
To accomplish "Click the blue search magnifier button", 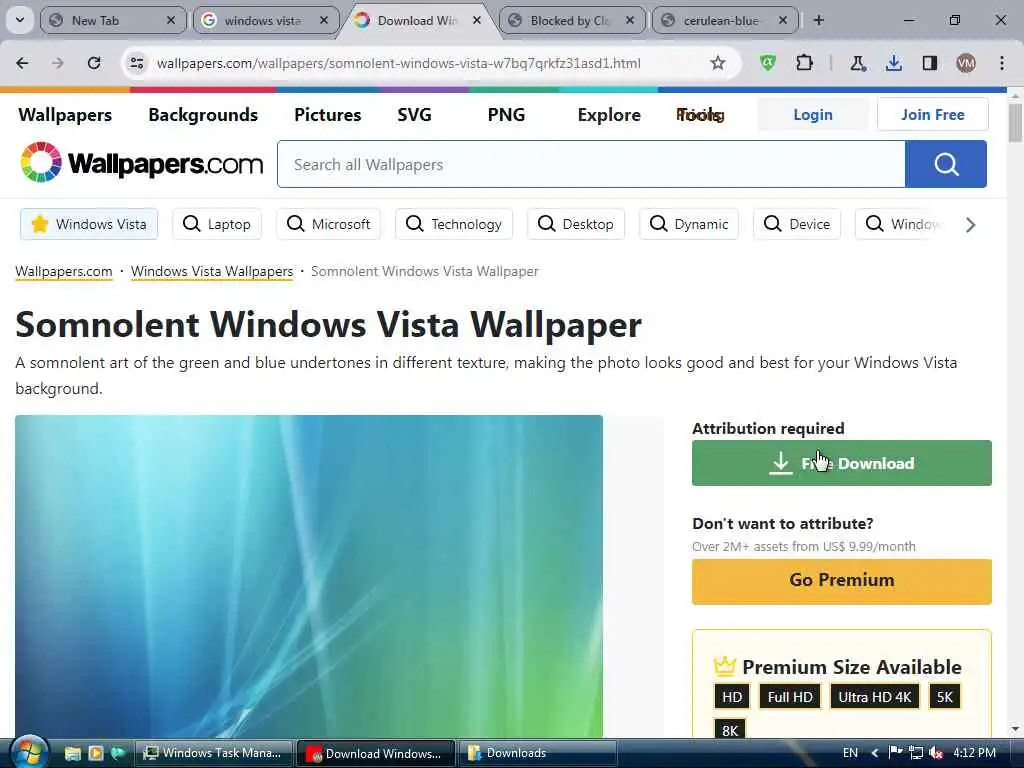I will pyautogui.click(x=946, y=164).
